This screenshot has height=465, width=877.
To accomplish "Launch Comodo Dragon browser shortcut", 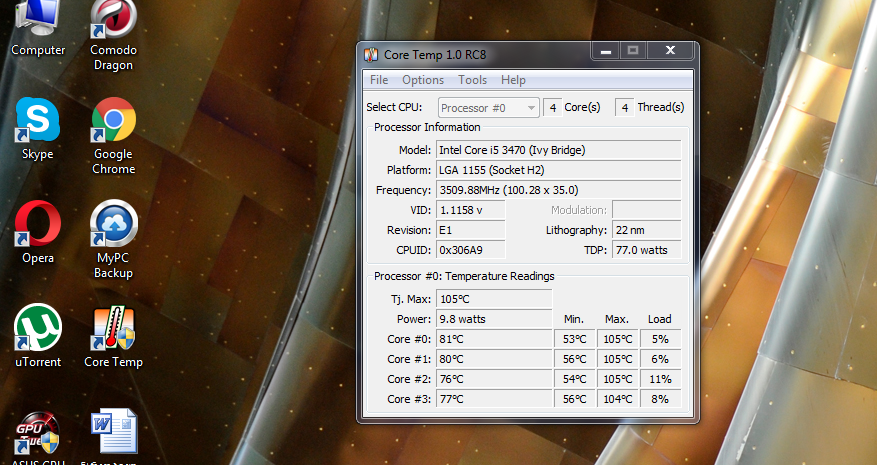I will (x=113, y=20).
